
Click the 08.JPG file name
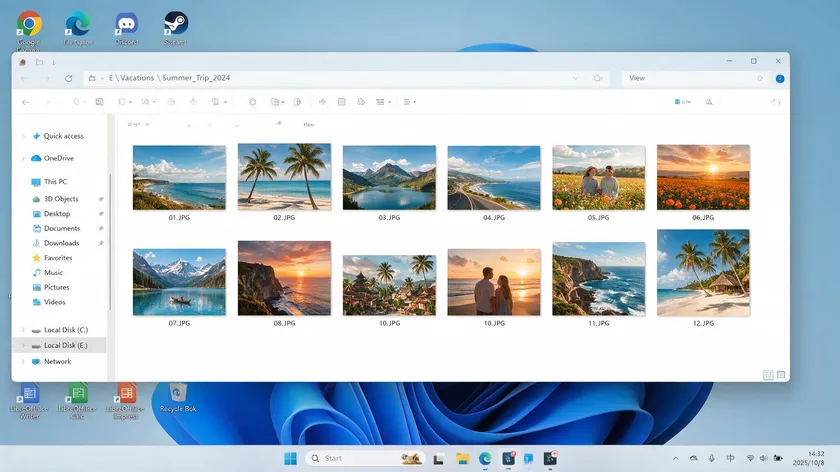pos(284,323)
